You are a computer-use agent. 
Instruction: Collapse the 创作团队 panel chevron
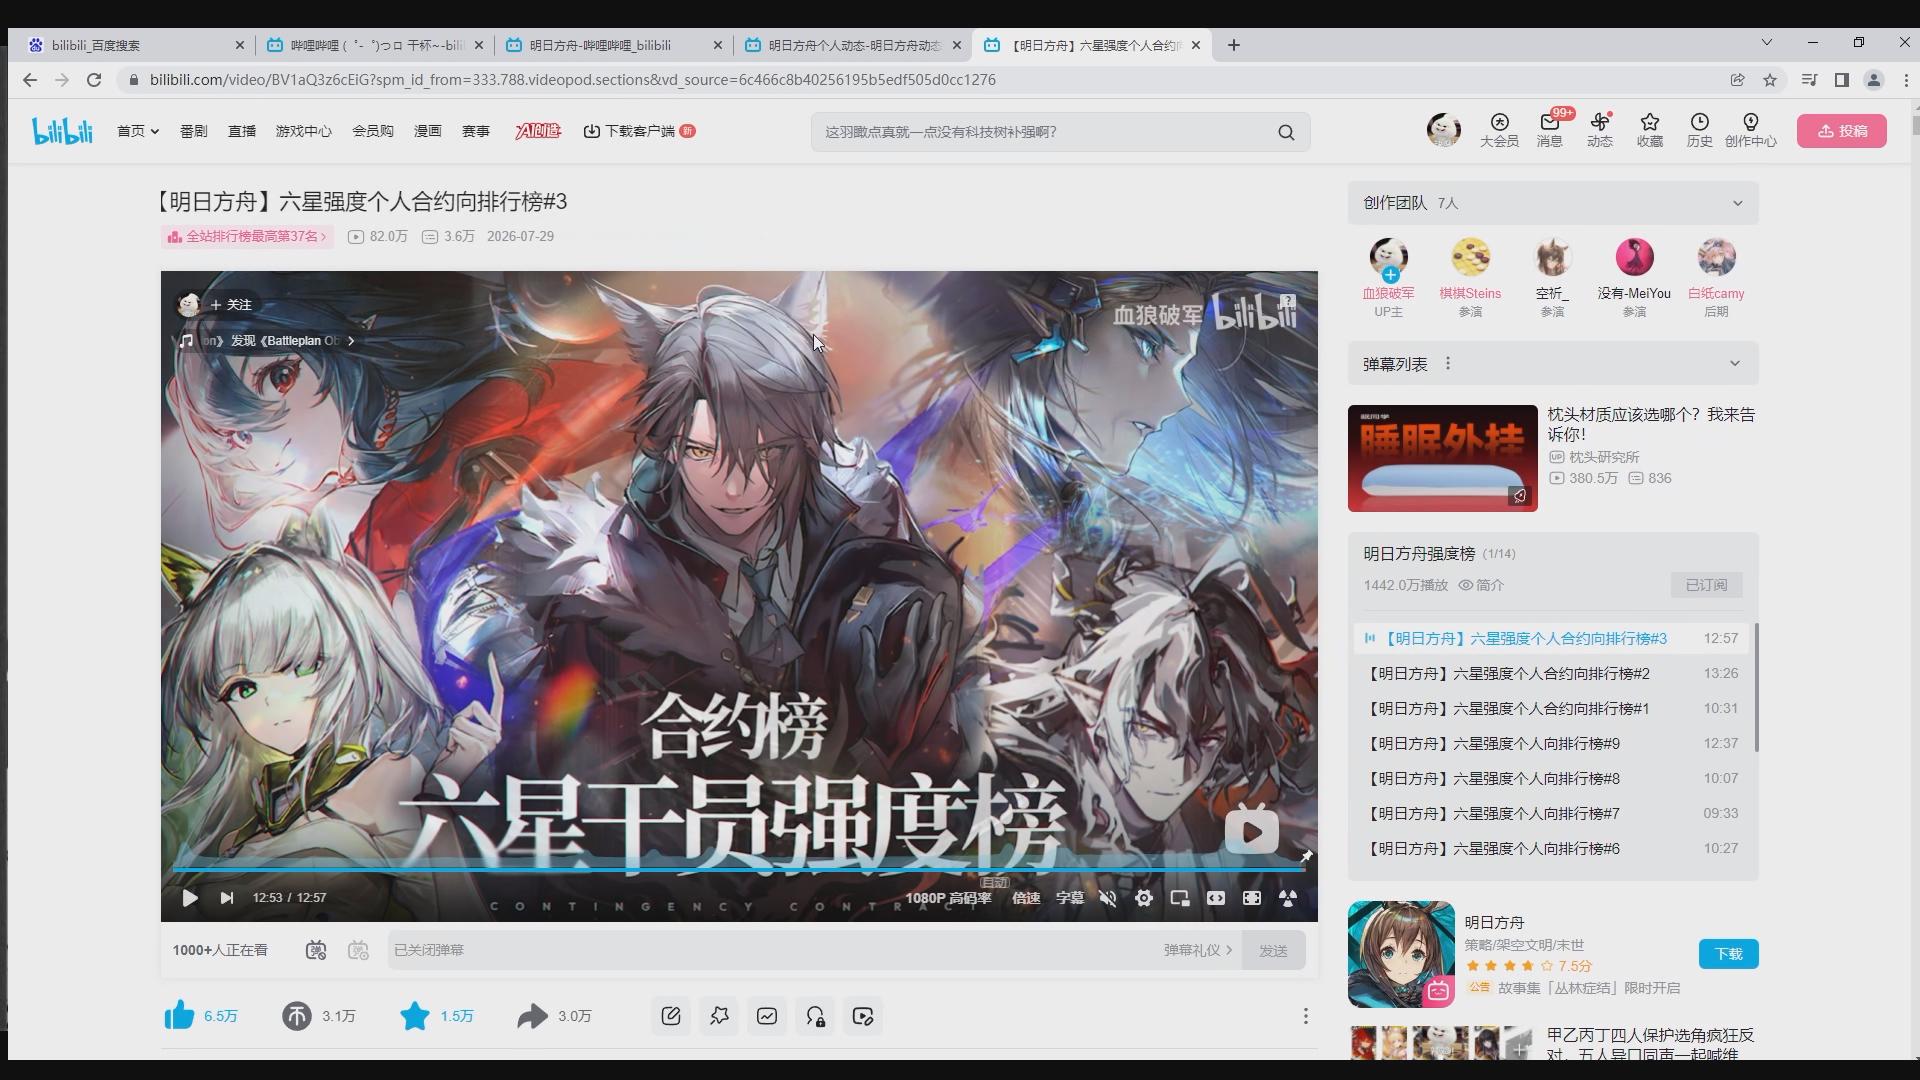coord(1737,203)
